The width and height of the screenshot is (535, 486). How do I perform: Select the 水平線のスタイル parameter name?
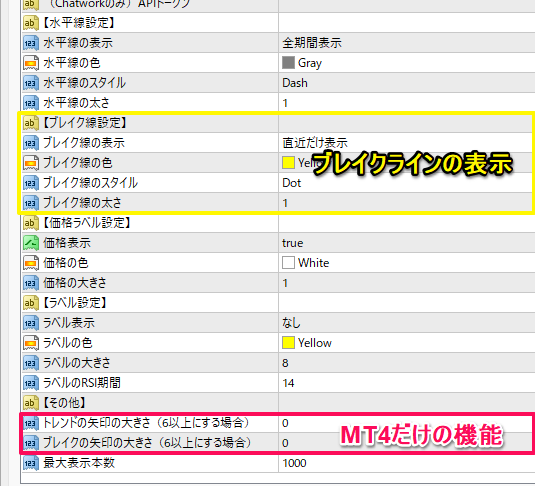click(x=84, y=83)
